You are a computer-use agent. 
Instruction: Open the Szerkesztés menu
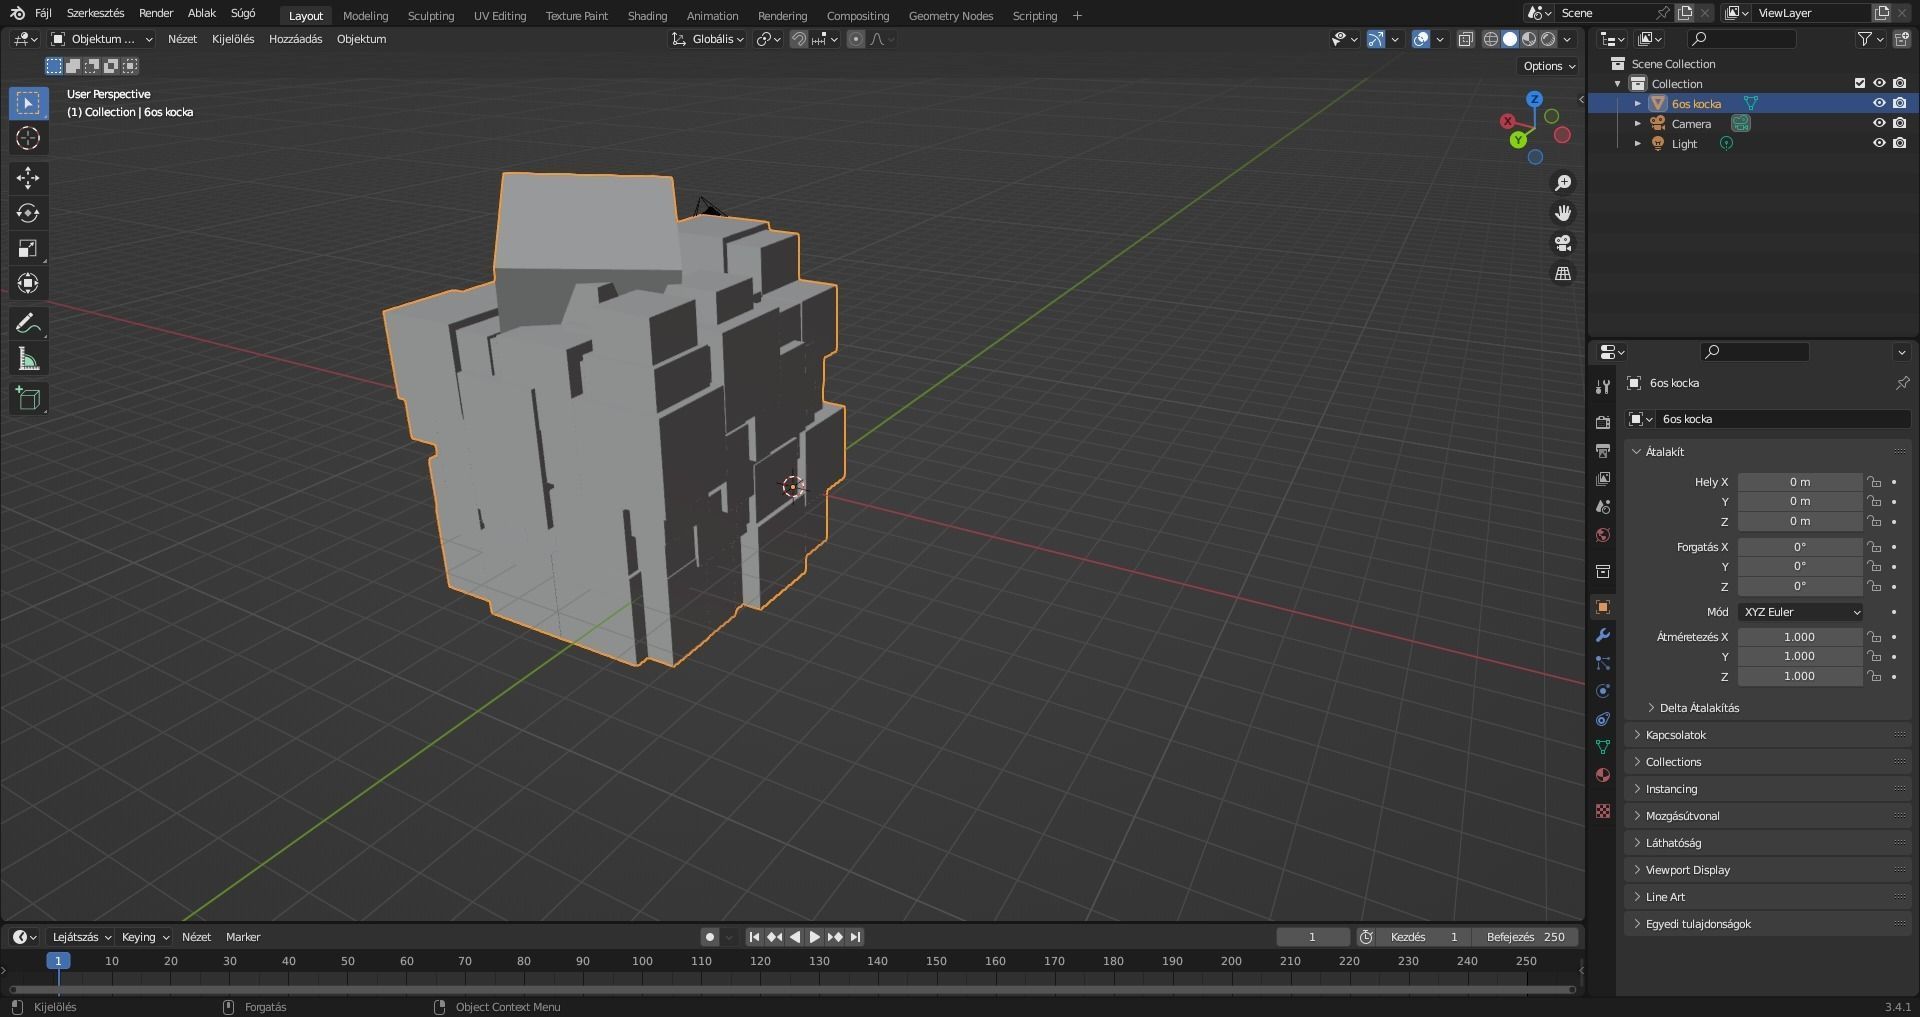pyautogui.click(x=96, y=14)
